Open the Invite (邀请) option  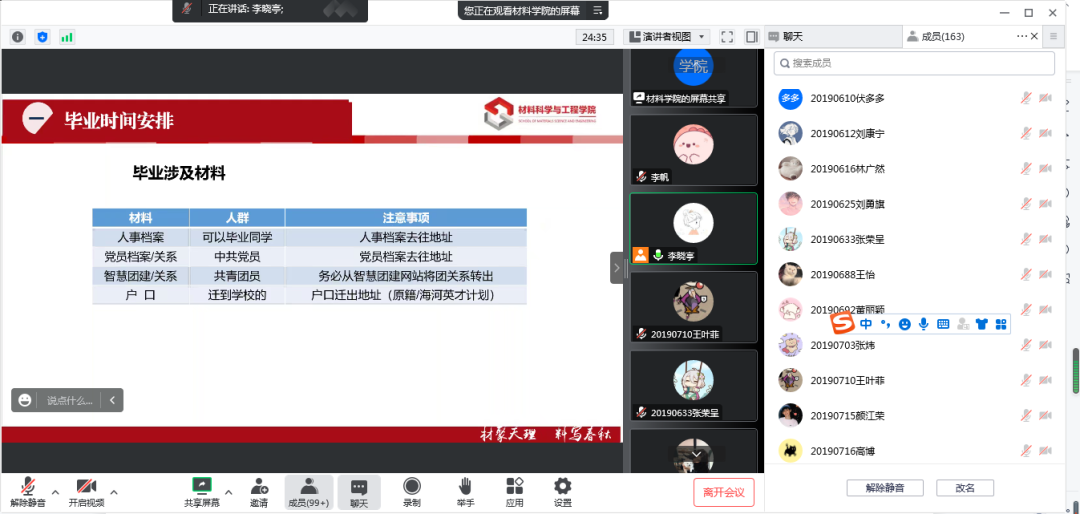(259, 486)
